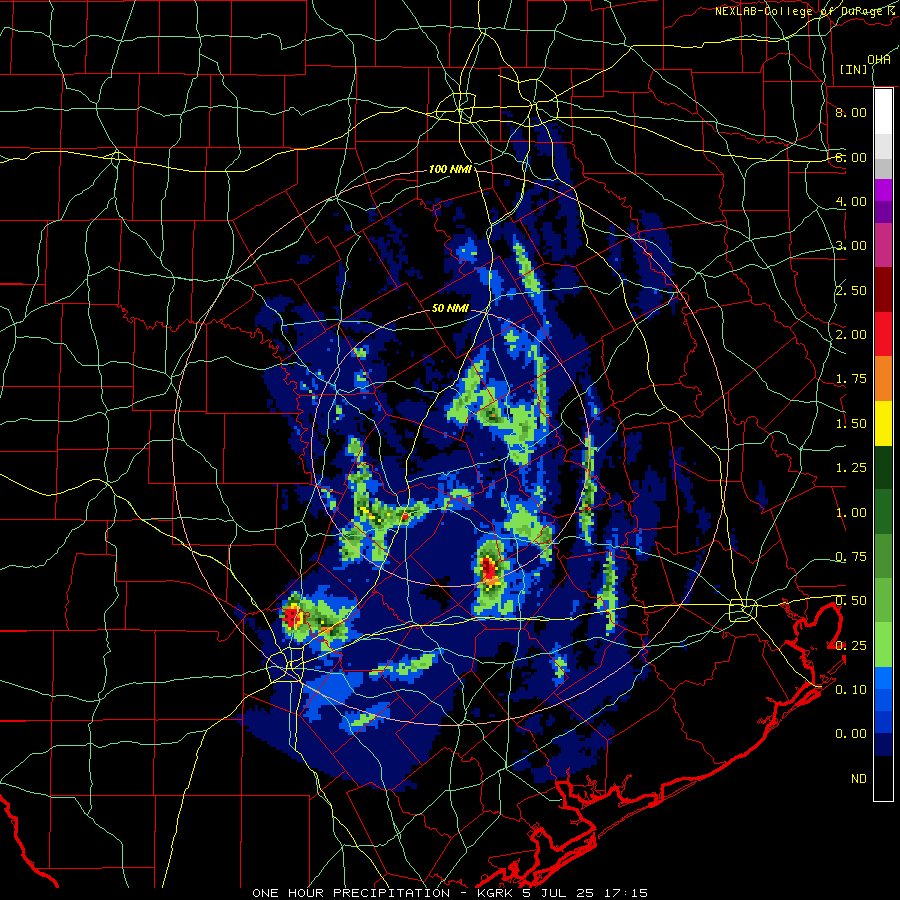Click the 0.75 legend value
This screenshot has width=900, height=900.
tap(850, 557)
